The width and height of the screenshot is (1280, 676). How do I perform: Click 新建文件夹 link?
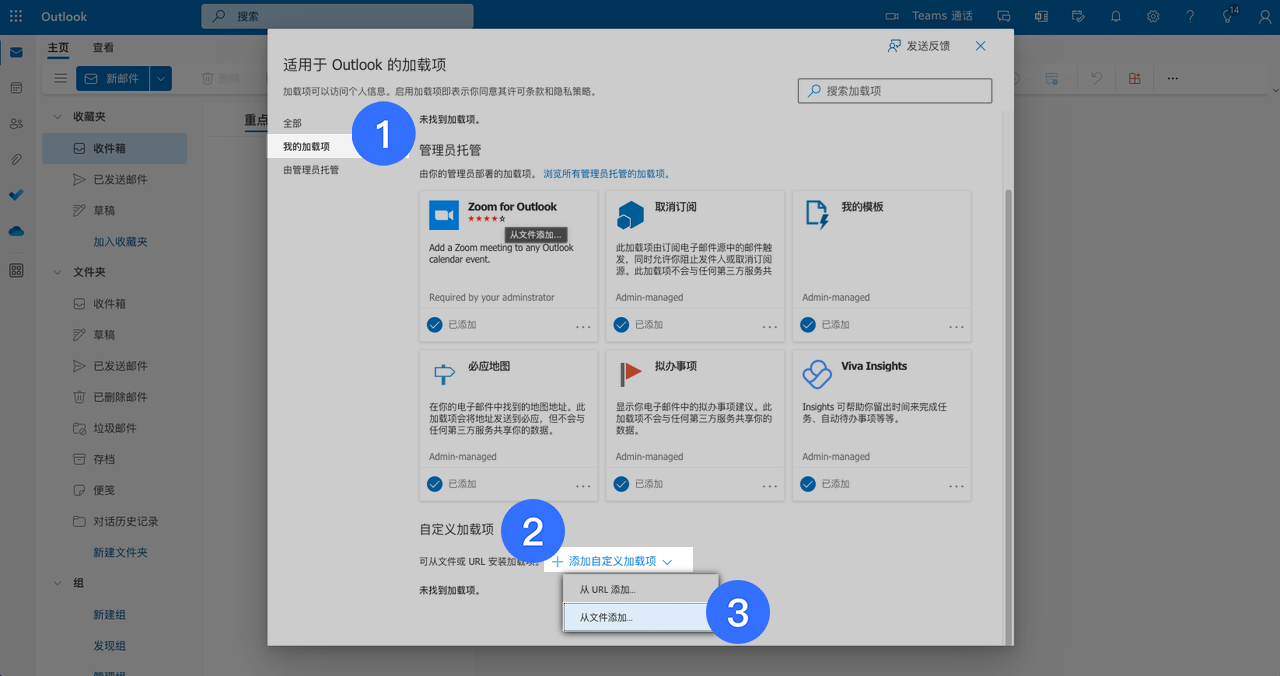120,553
